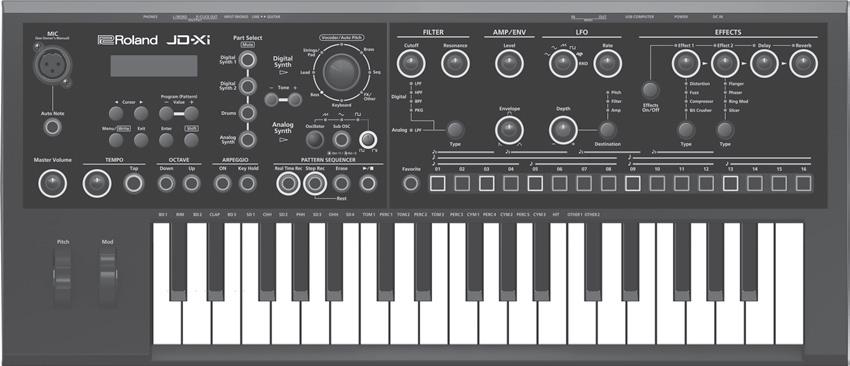Move Cursor left button

click(116, 113)
